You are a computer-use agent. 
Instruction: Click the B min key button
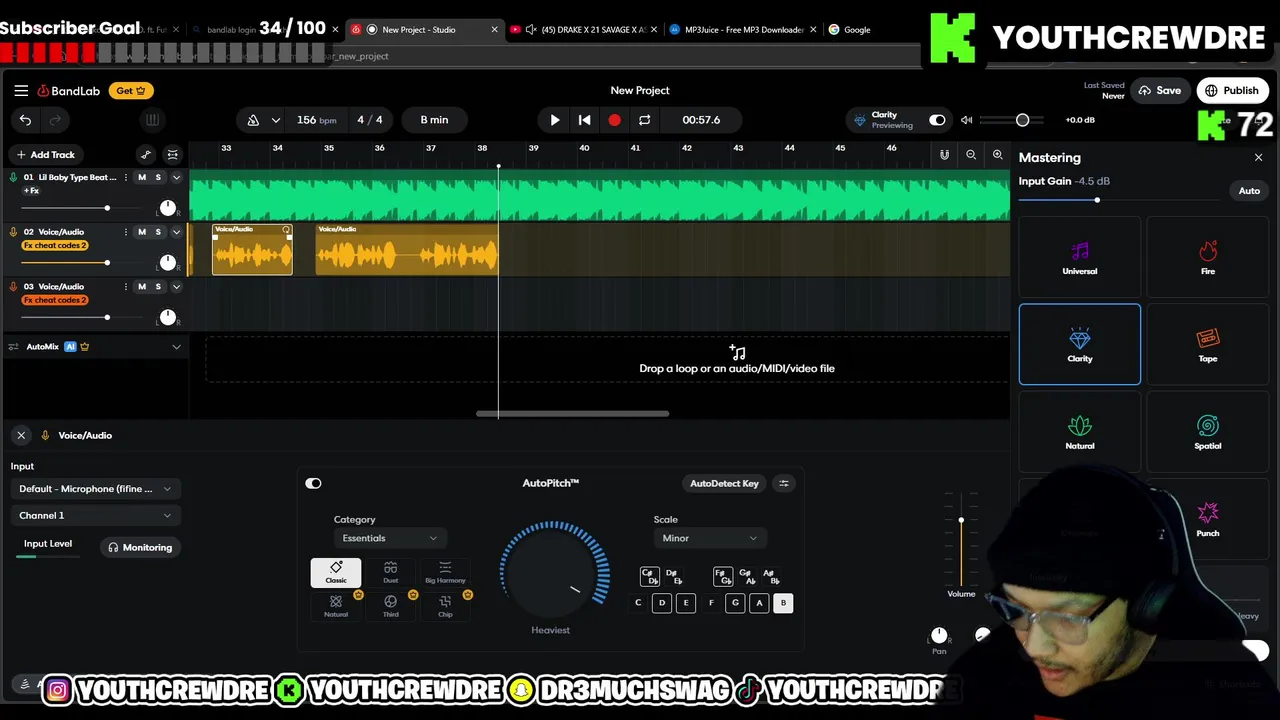coord(434,120)
